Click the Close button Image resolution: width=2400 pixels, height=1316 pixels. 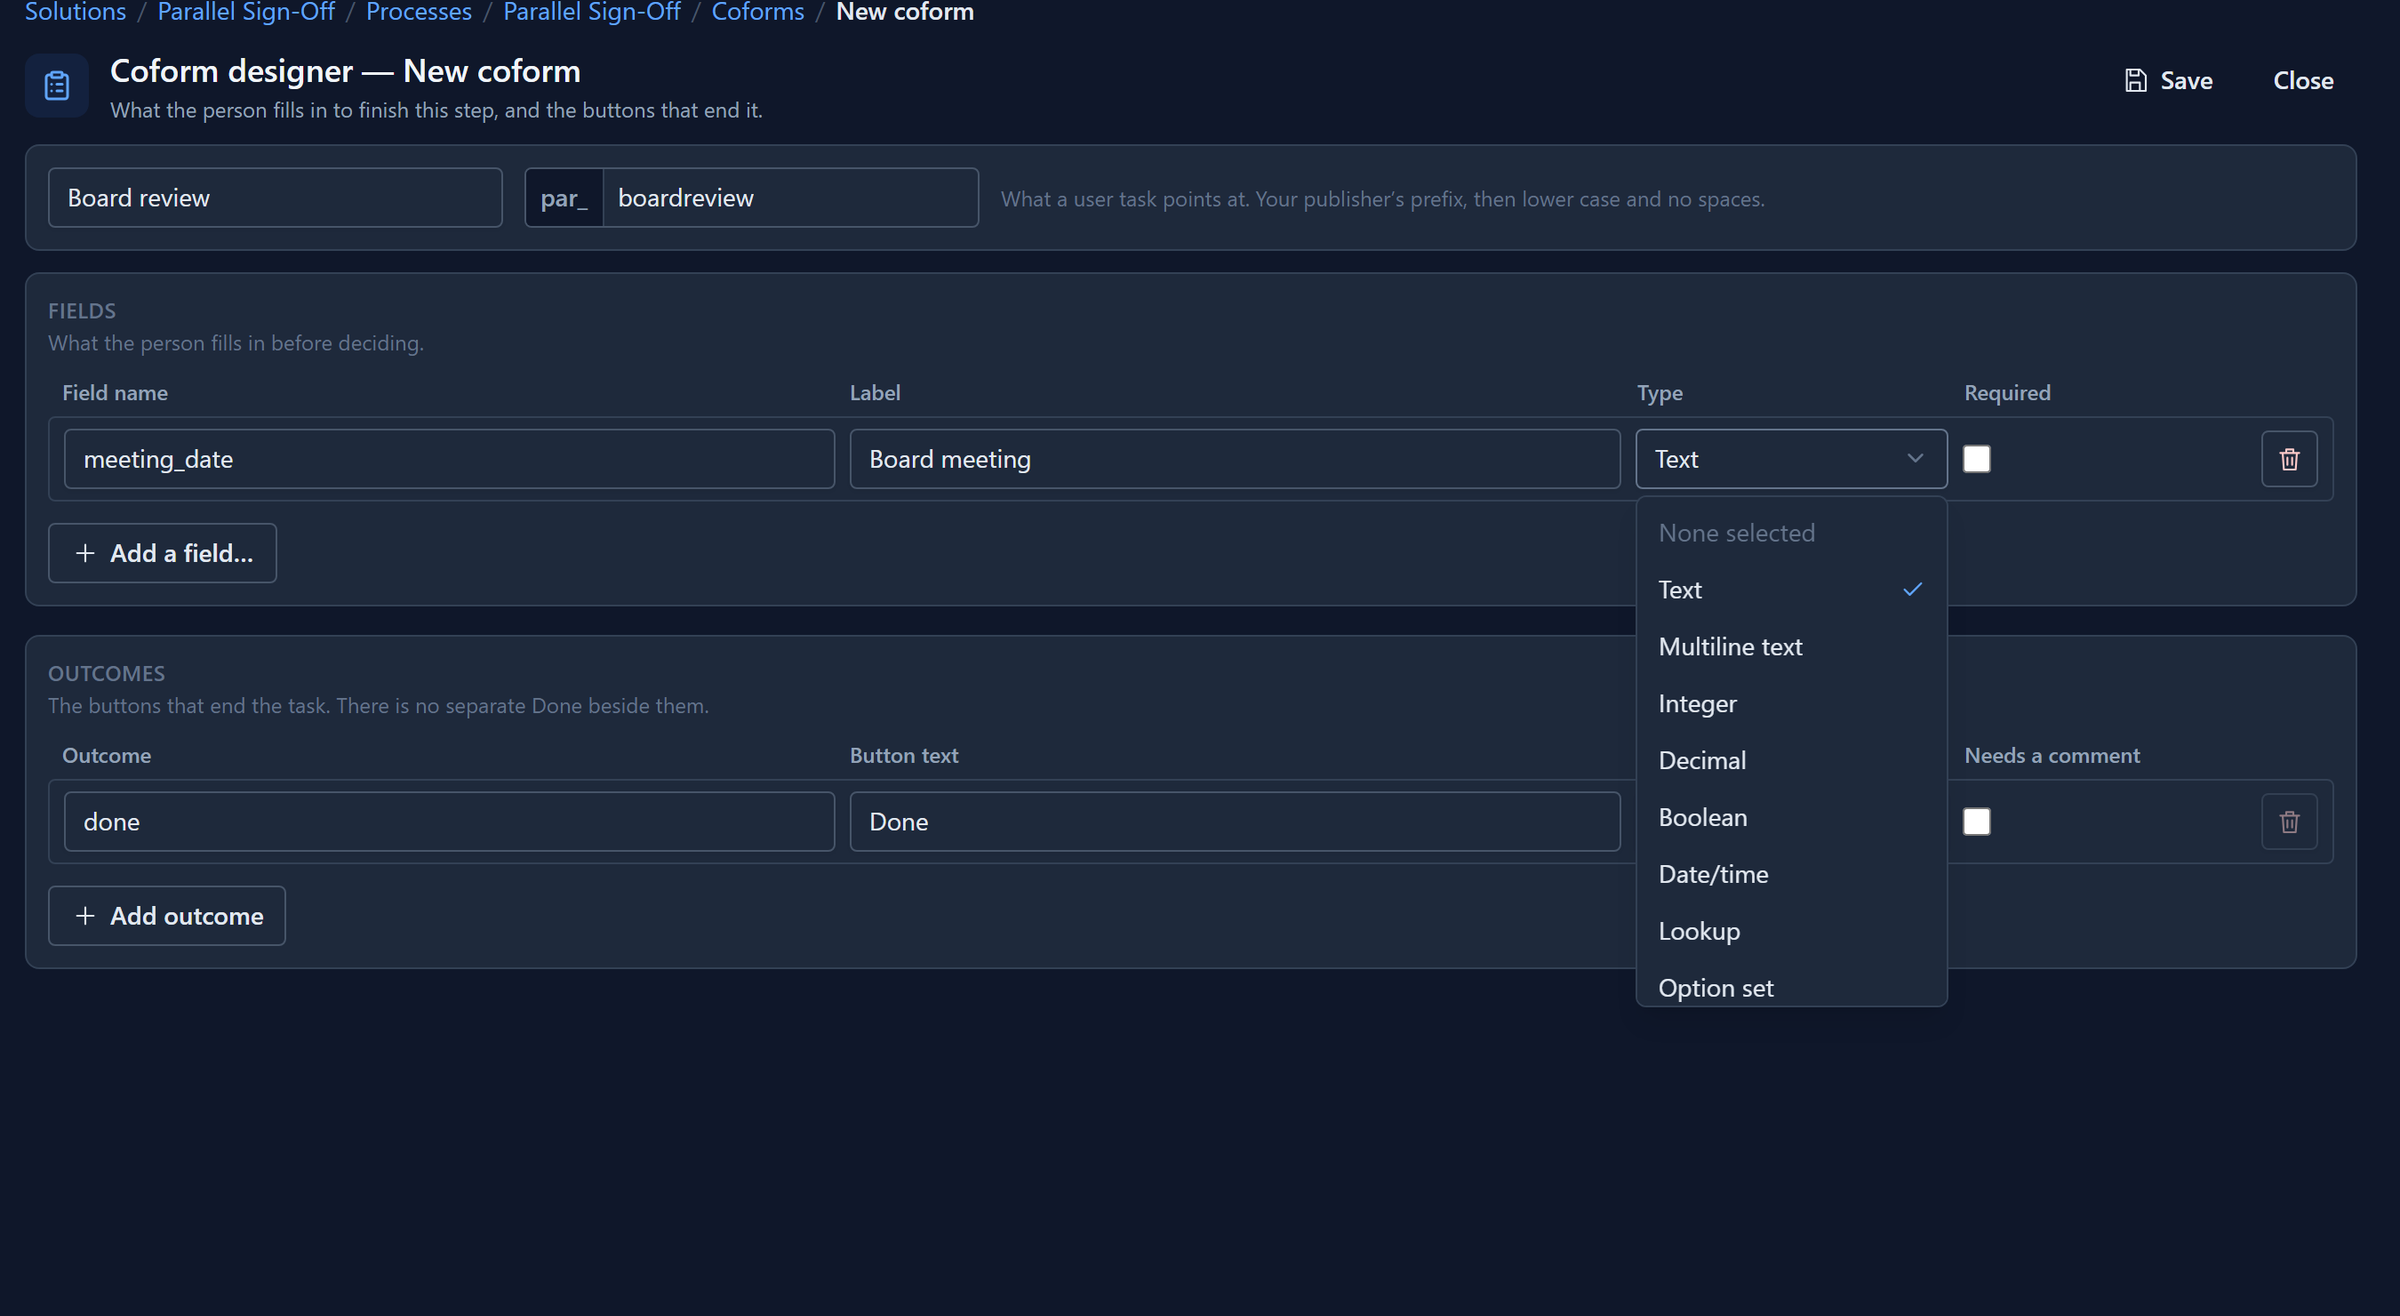click(2303, 81)
